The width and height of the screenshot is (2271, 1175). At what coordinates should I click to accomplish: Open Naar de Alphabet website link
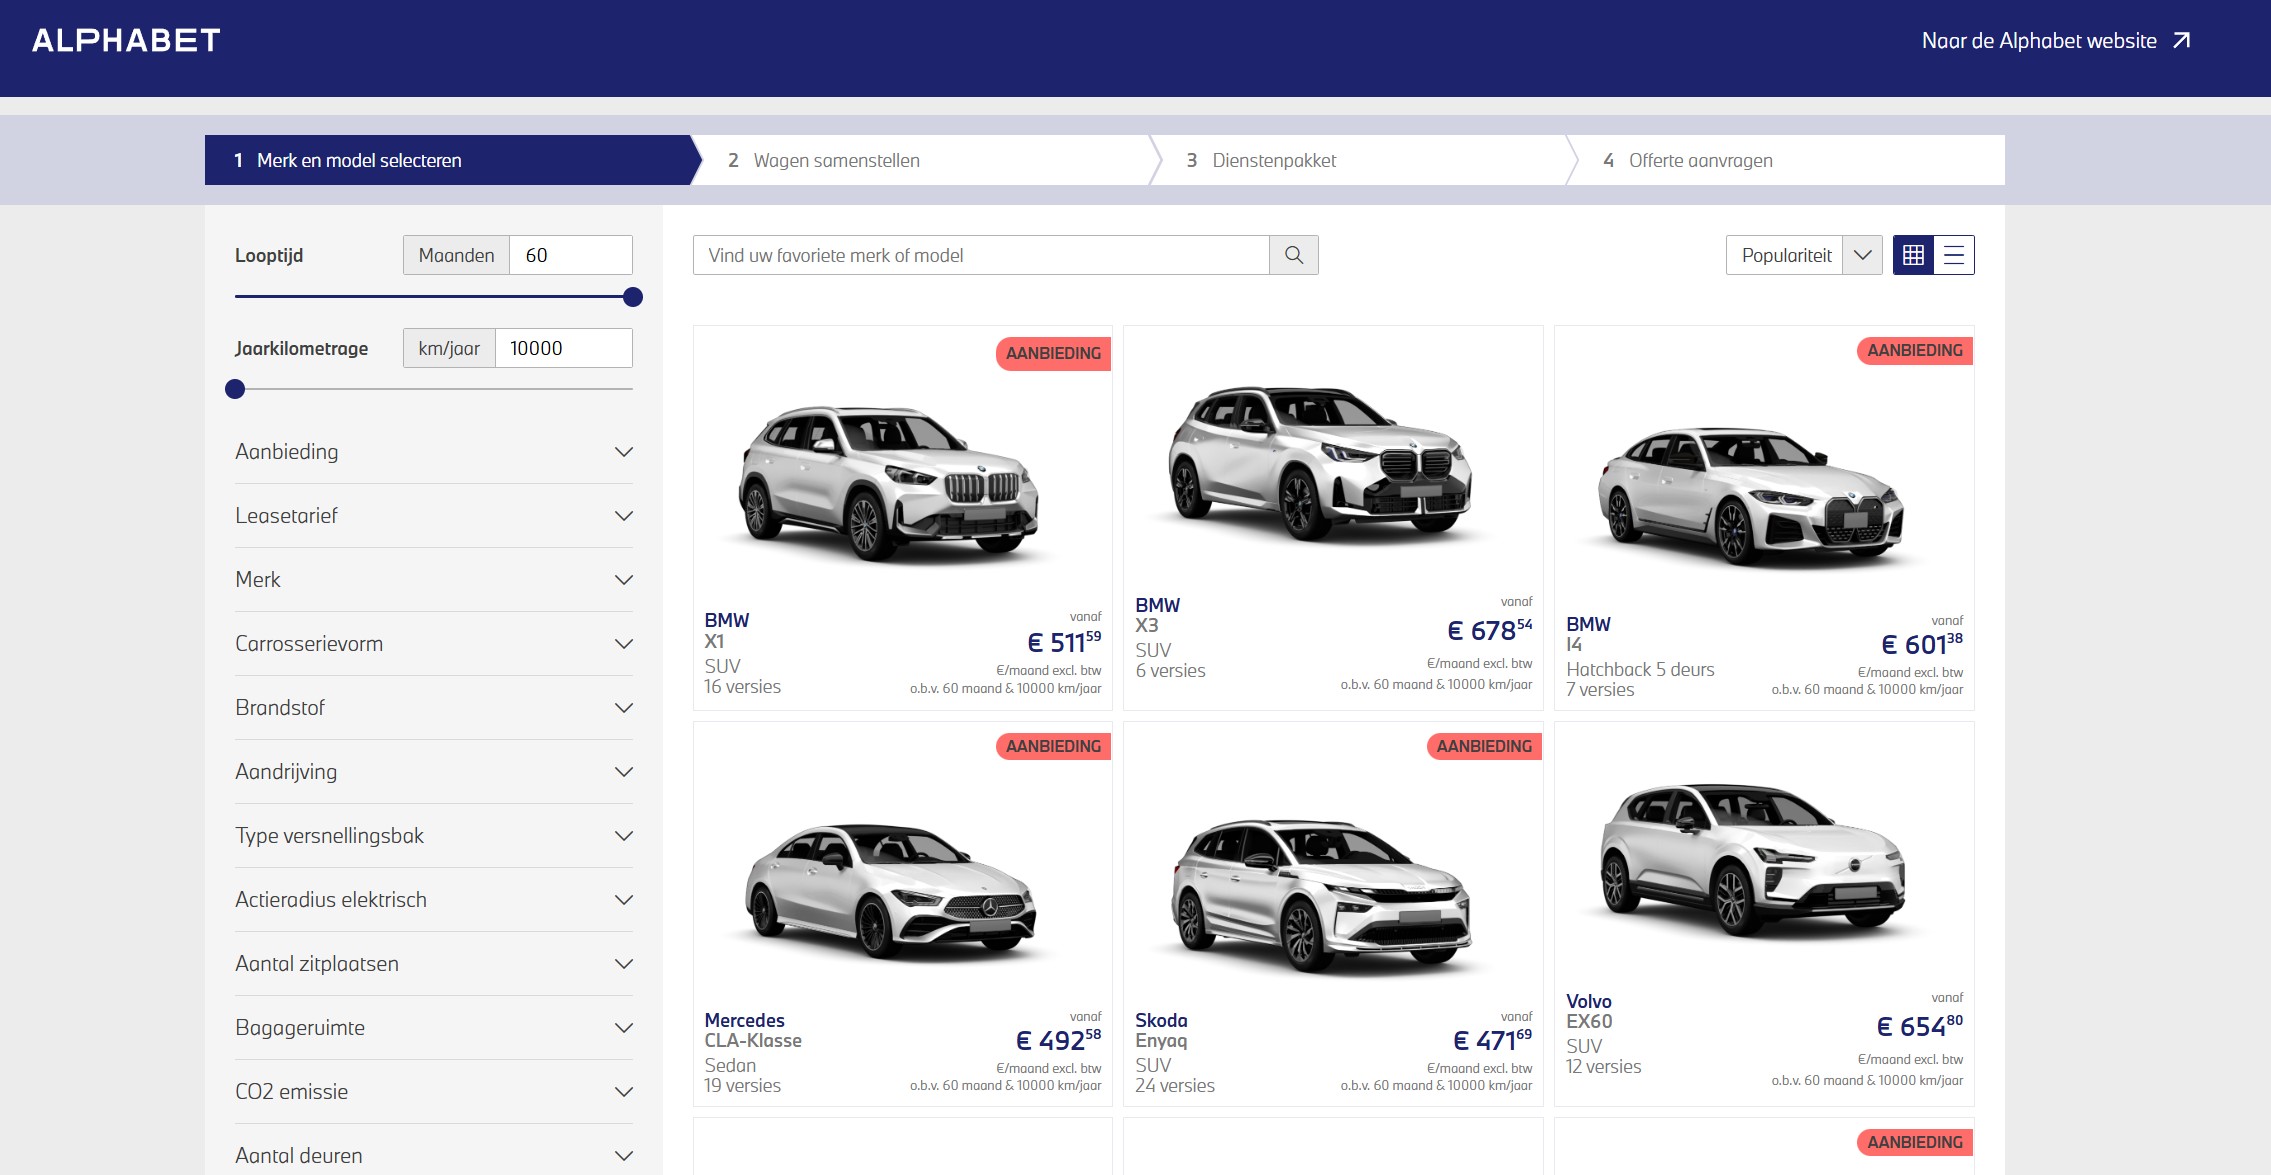pos(2039,41)
